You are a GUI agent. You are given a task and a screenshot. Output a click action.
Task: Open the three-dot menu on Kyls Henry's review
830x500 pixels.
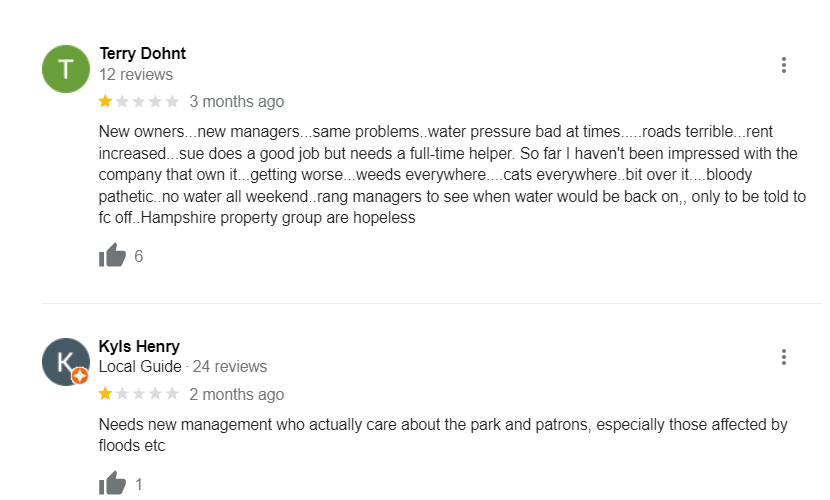point(784,357)
